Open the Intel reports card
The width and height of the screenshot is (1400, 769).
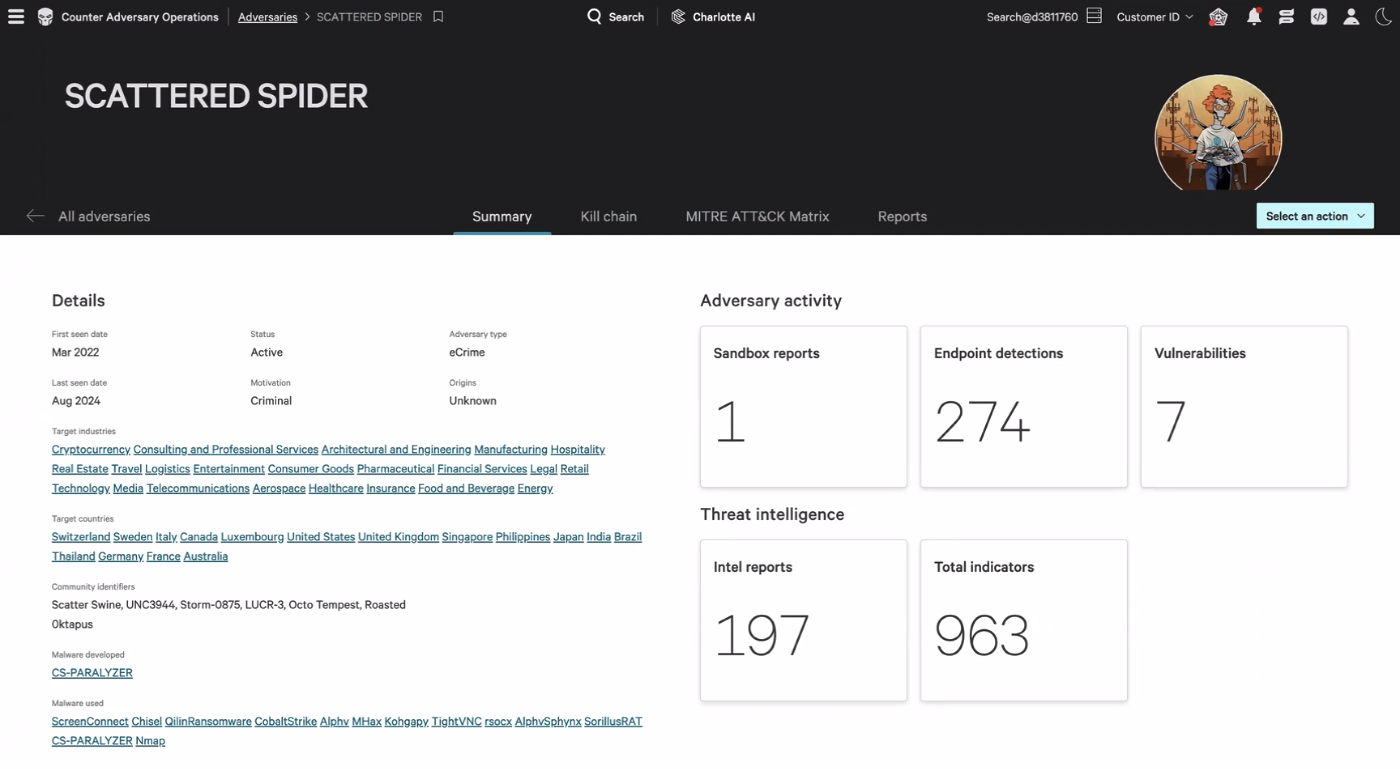(x=804, y=621)
